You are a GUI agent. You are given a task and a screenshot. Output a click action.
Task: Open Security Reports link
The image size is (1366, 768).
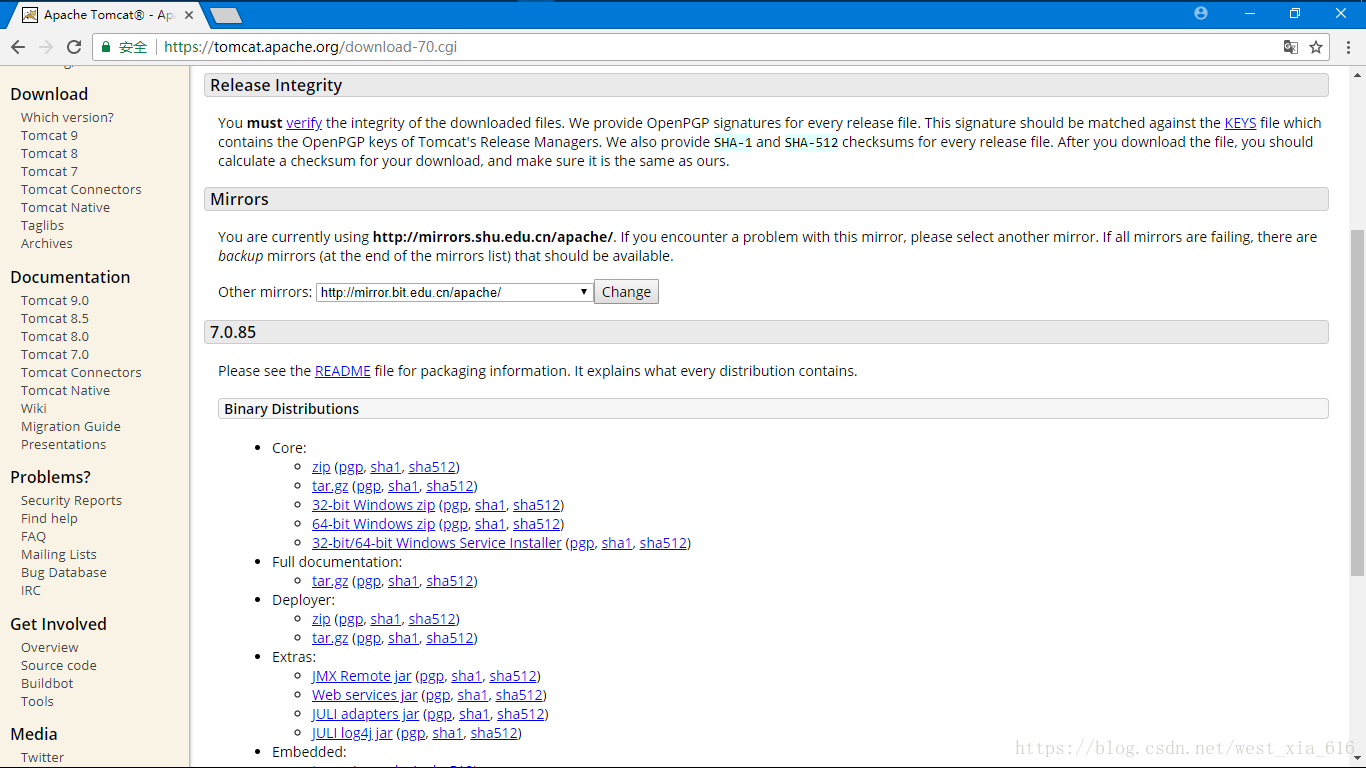tap(71, 500)
